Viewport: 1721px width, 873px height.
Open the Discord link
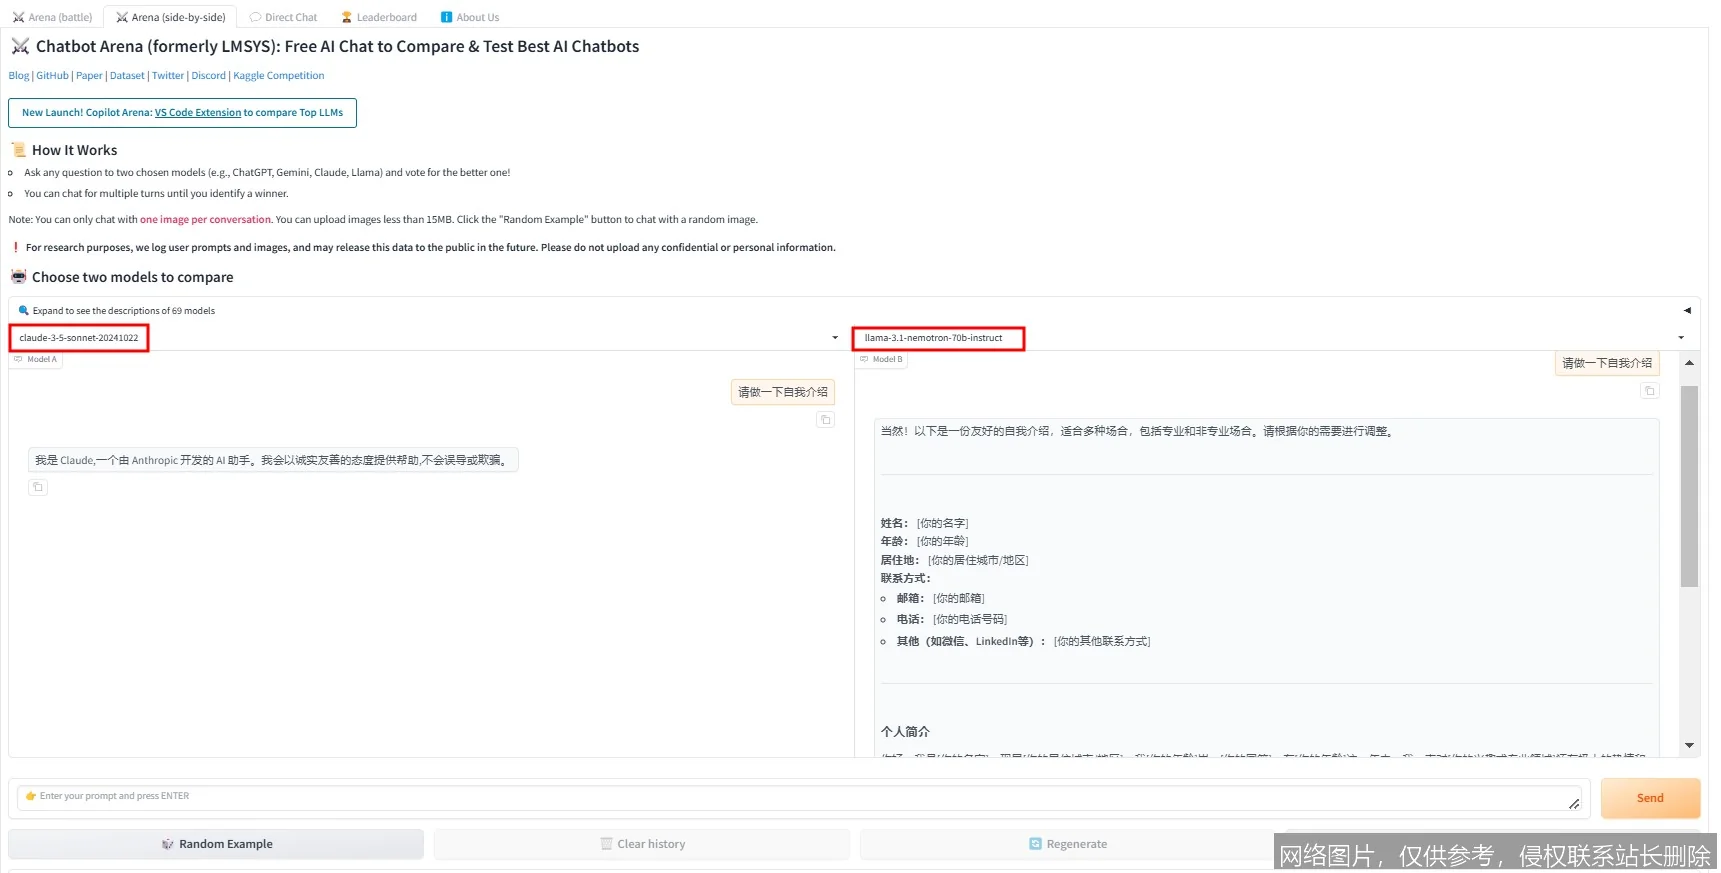coord(208,75)
